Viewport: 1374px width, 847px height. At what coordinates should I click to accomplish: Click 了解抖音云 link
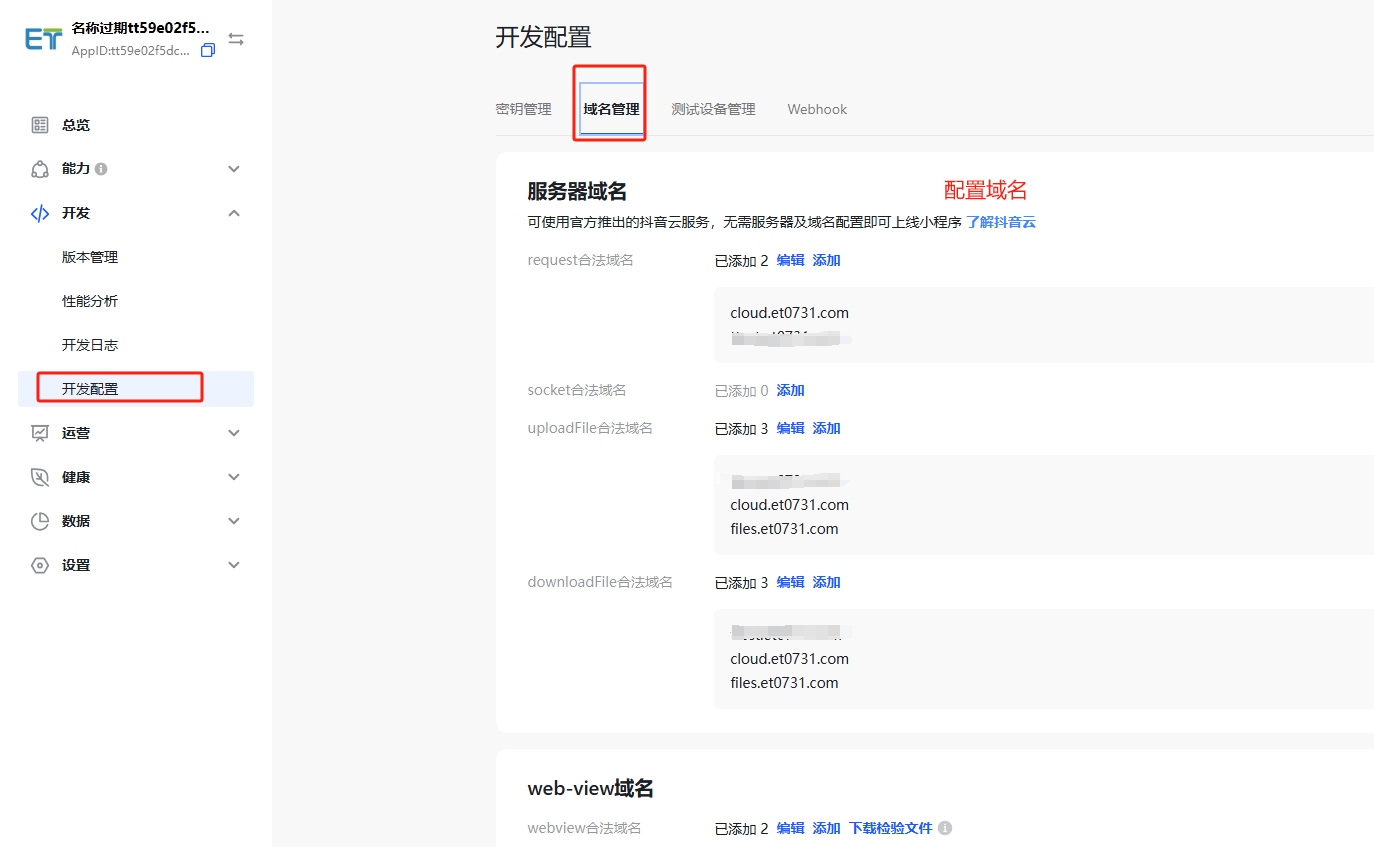(1000, 222)
